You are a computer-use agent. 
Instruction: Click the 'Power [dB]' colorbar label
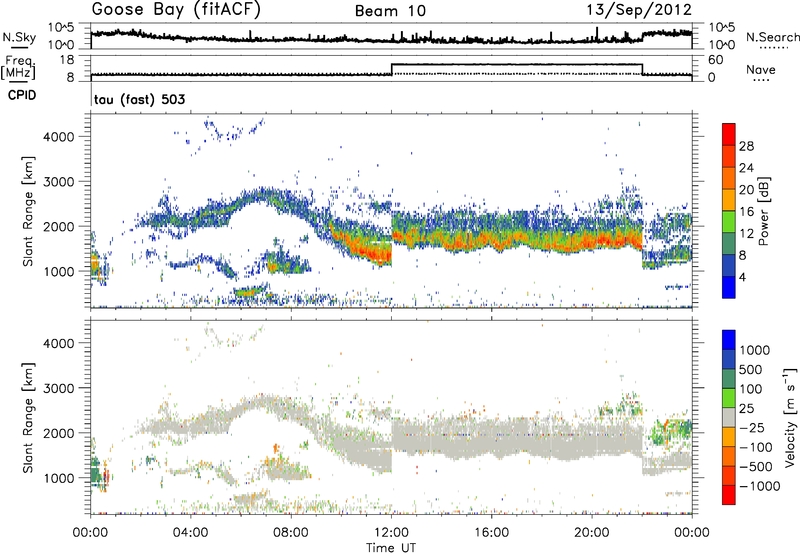(763, 211)
